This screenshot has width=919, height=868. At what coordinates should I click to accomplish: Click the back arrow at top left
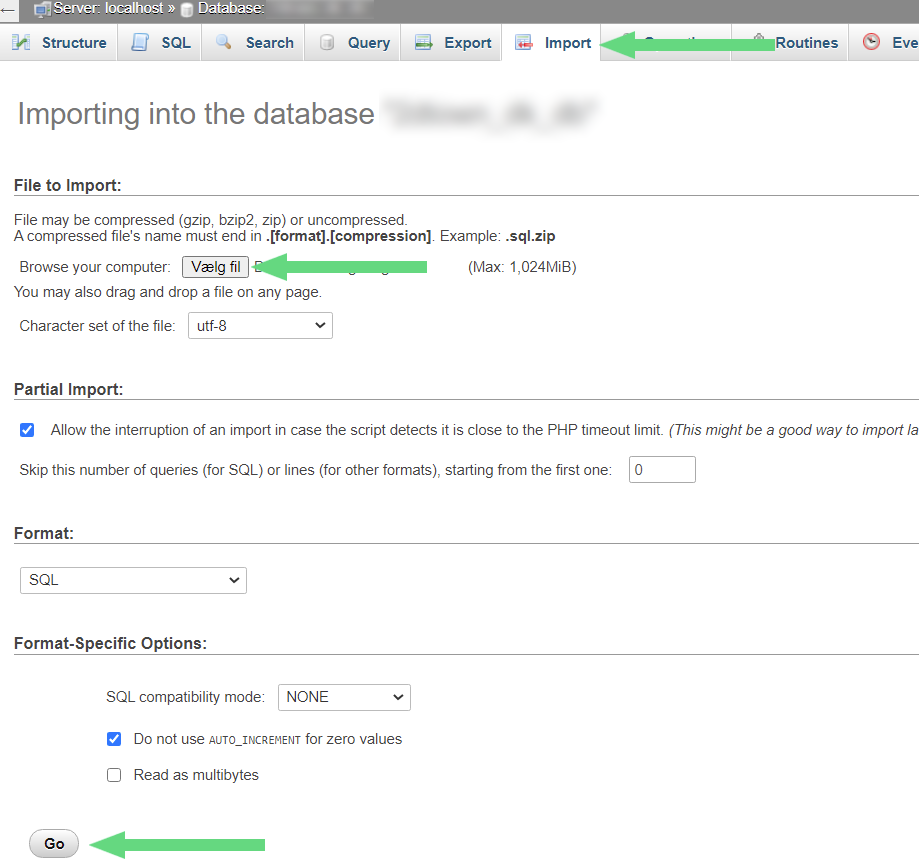pos(8,8)
